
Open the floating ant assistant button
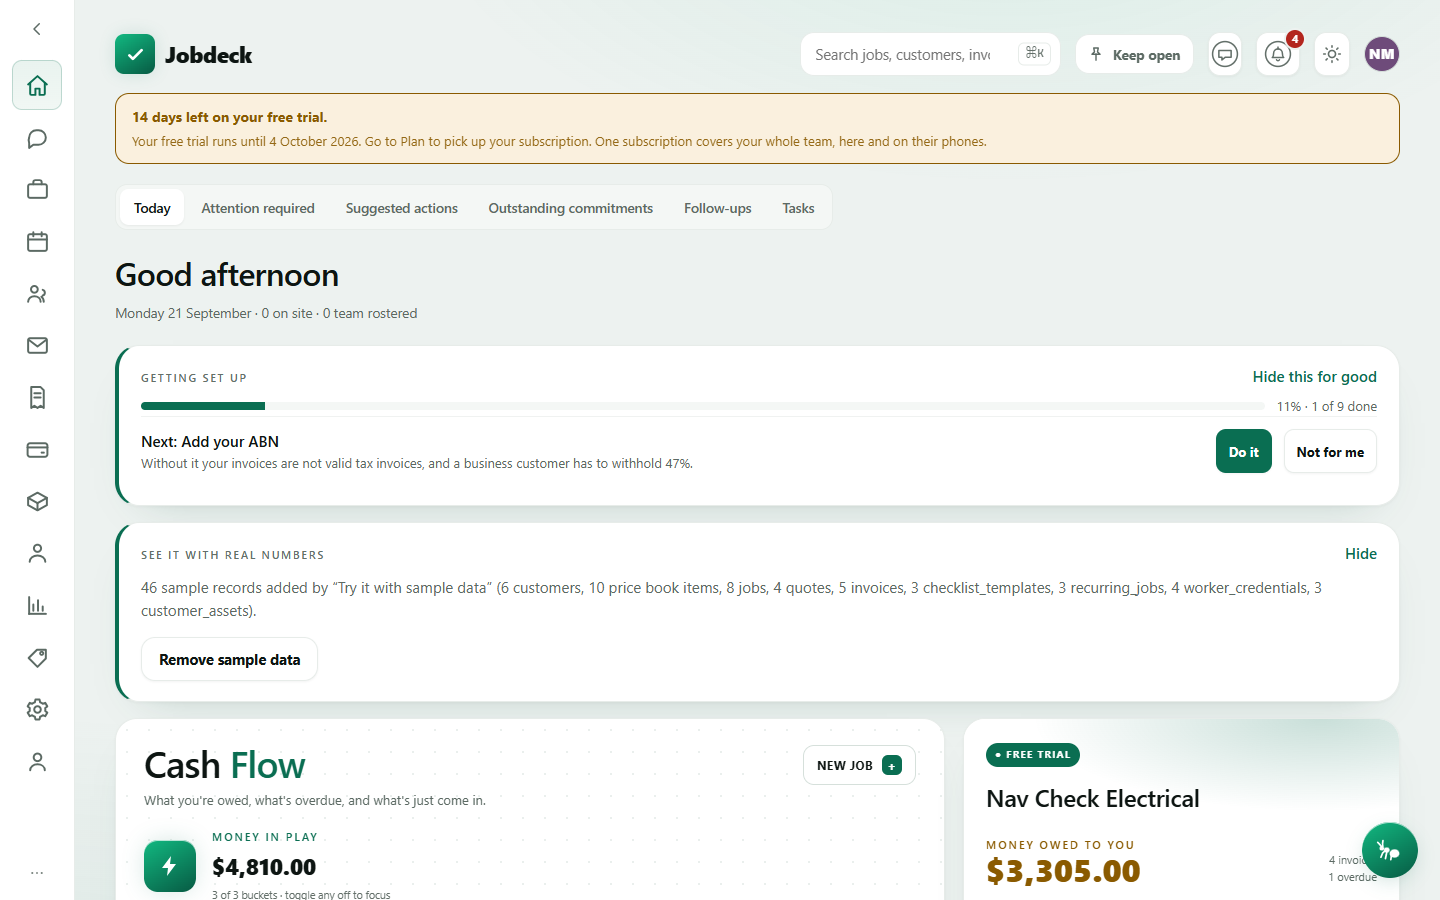point(1389,850)
